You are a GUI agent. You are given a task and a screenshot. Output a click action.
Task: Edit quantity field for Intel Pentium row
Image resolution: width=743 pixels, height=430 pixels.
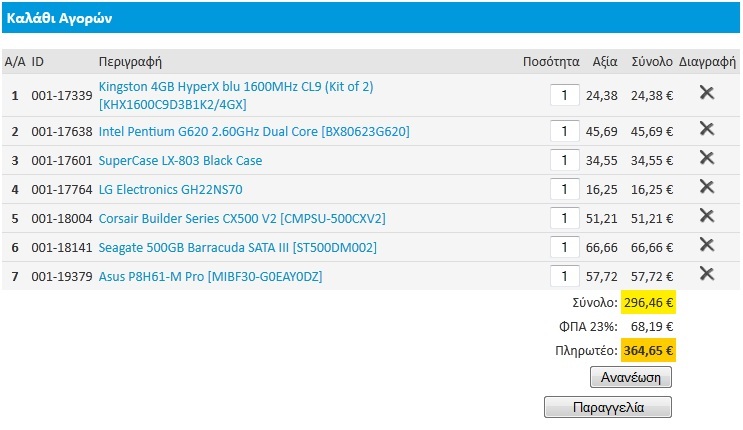[564, 131]
